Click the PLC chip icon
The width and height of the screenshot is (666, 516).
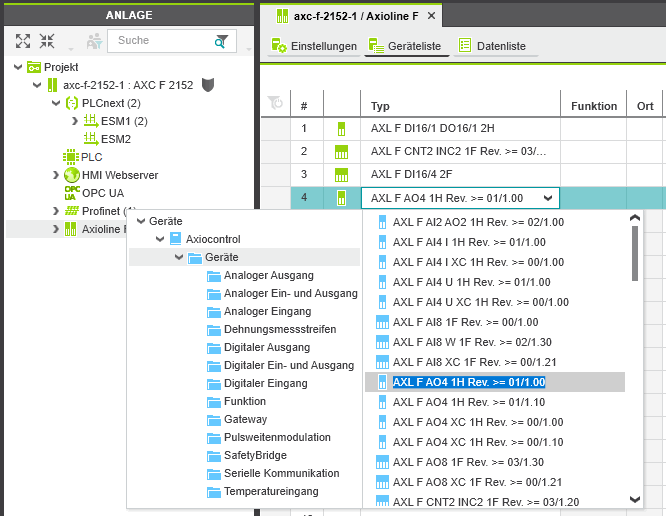point(72,157)
